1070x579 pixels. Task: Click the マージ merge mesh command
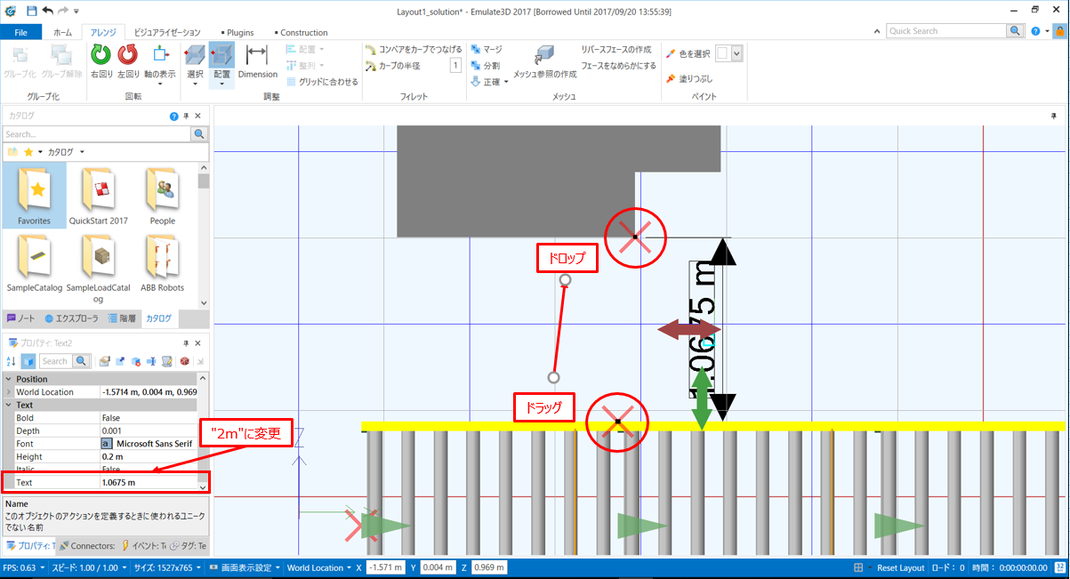click(x=487, y=49)
